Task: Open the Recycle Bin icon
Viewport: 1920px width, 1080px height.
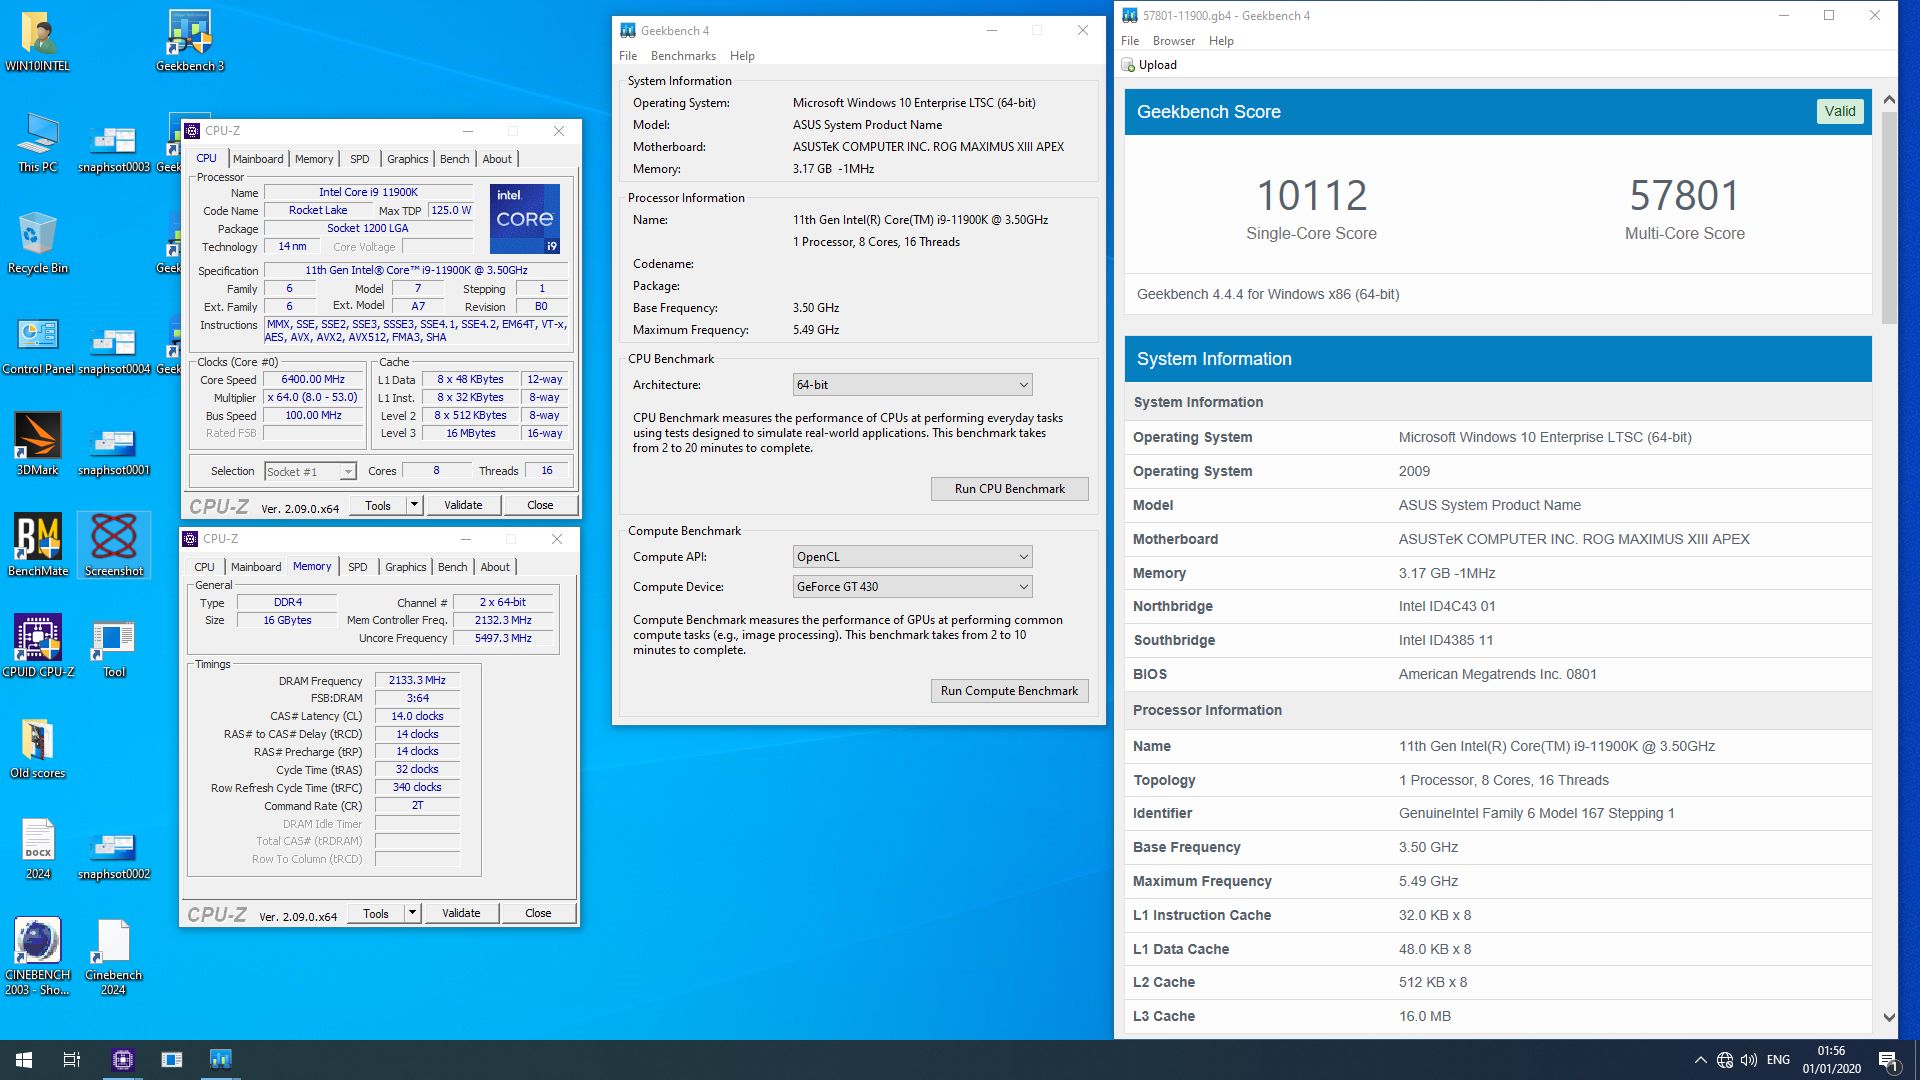Action: (38, 244)
